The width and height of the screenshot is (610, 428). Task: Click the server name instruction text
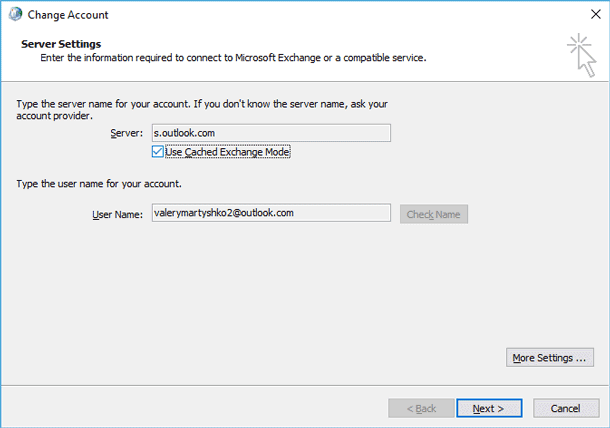(x=202, y=110)
